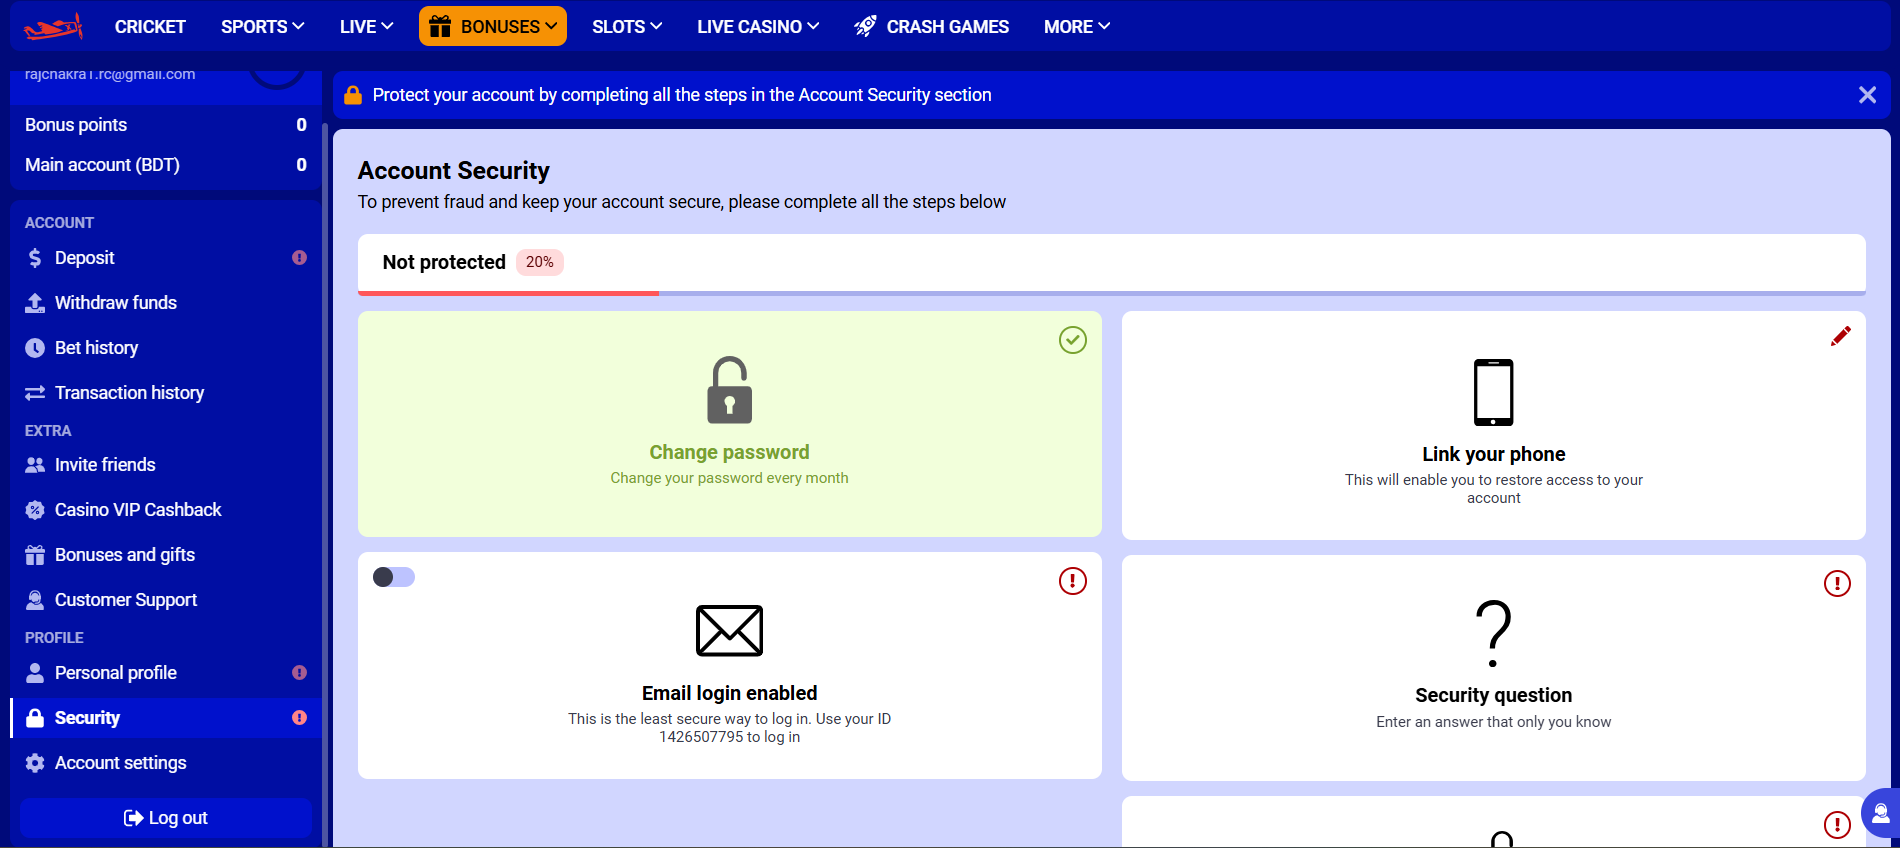The width and height of the screenshot is (1900, 848).
Task: Select Main account (BDT) balance row
Action: (x=166, y=165)
